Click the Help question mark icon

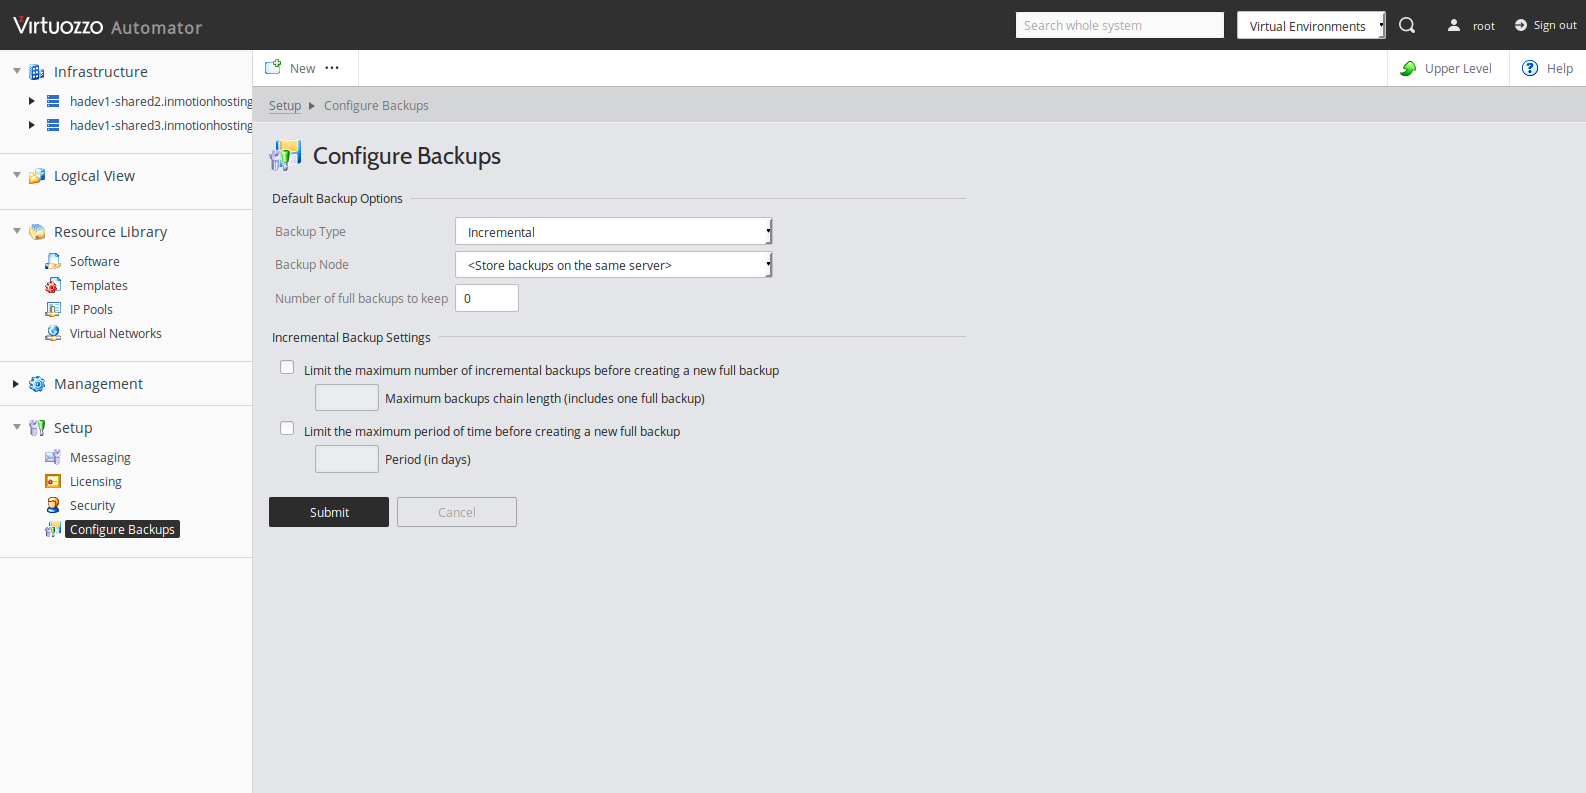(x=1529, y=68)
